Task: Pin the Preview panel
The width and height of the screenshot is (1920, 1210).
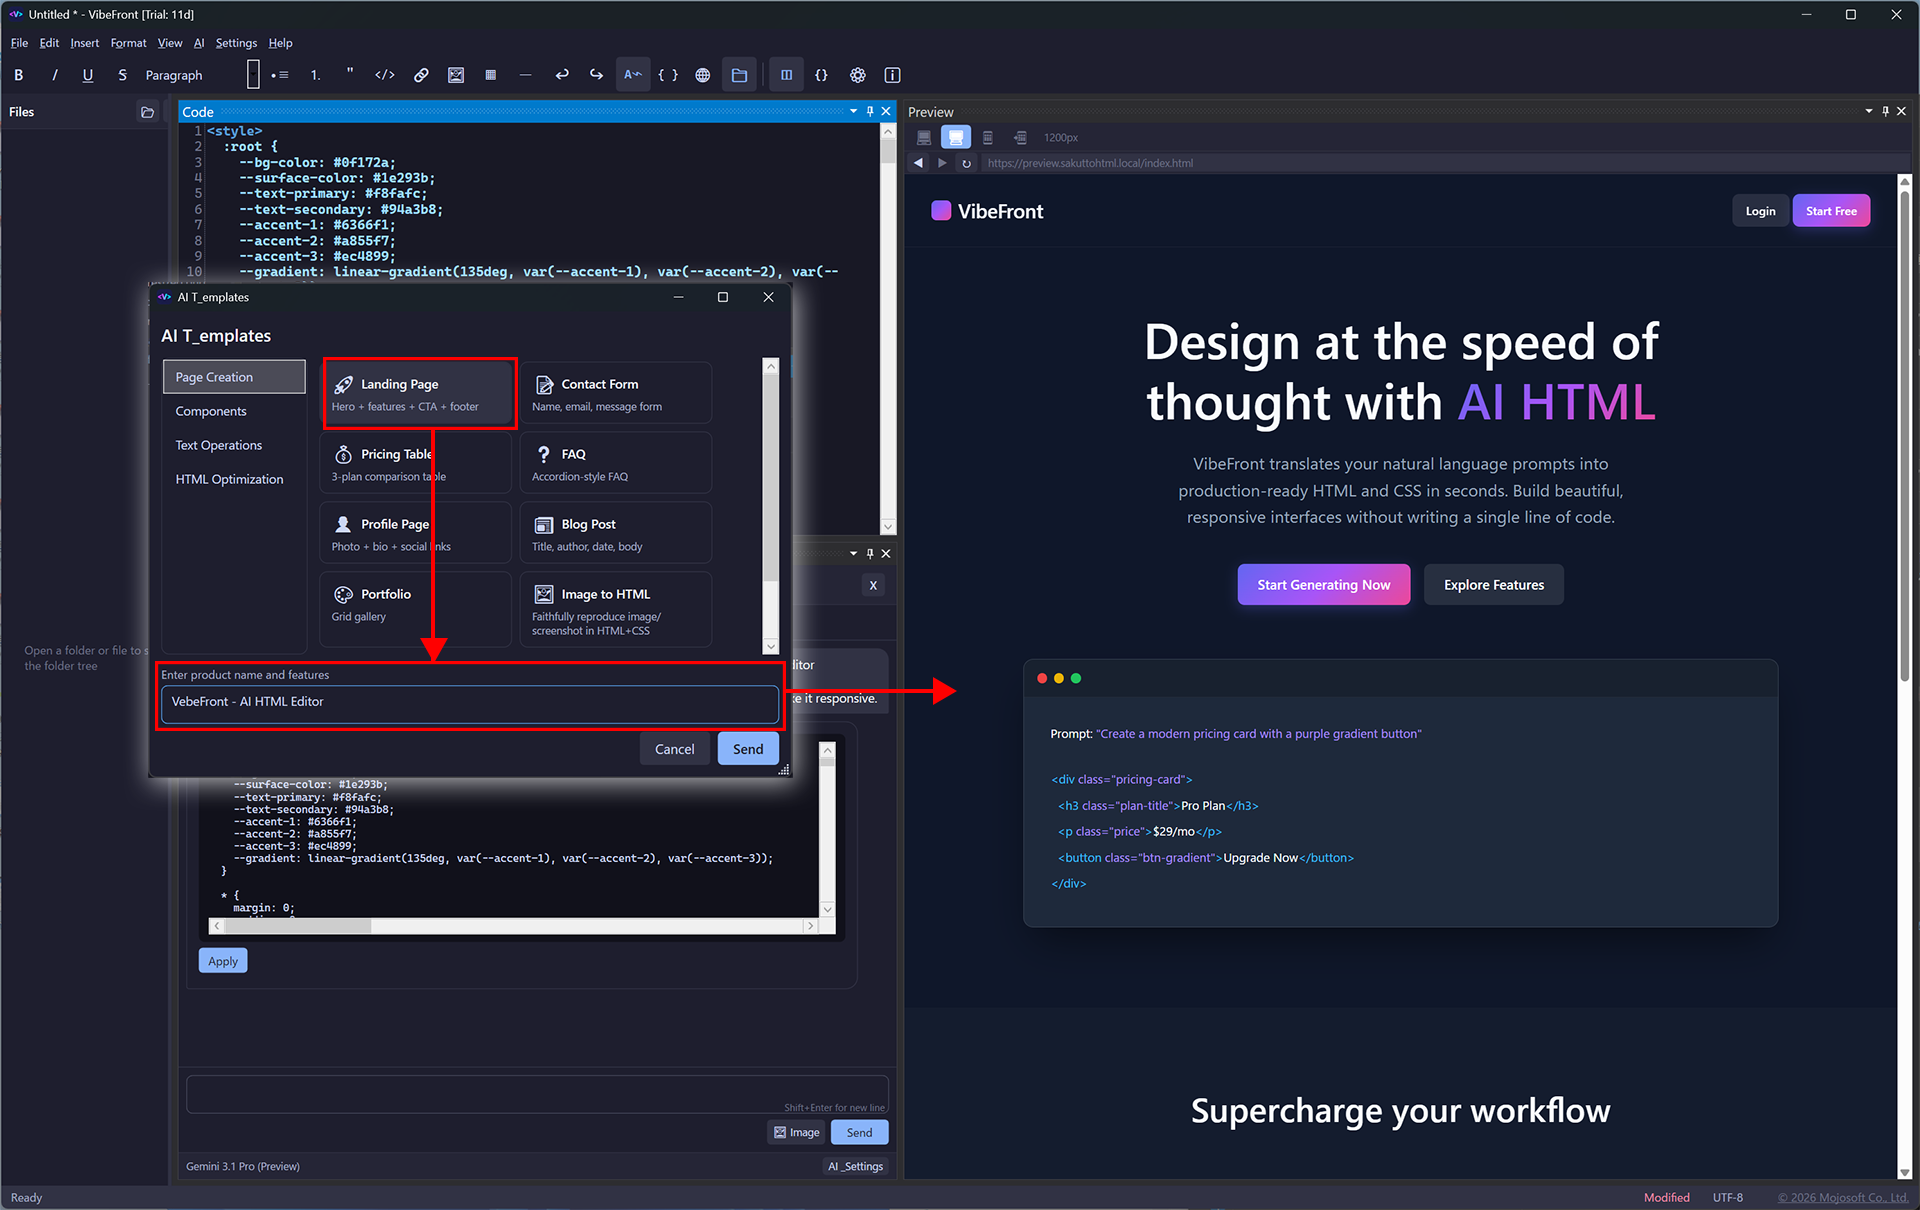Action: (1885, 111)
